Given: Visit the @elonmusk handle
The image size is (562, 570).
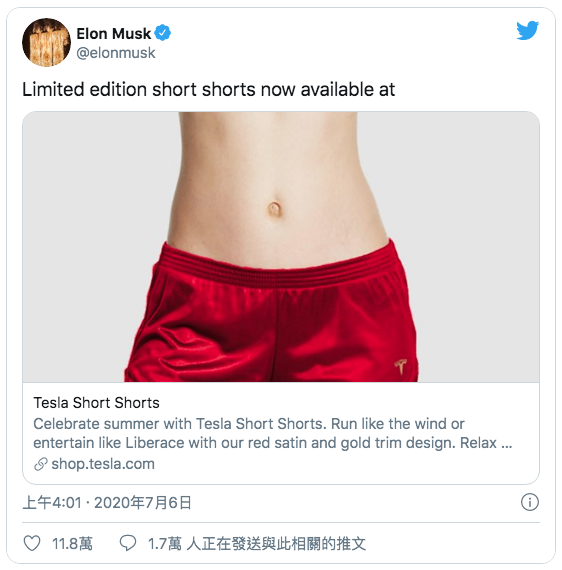Looking at the screenshot, I should point(116,53).
